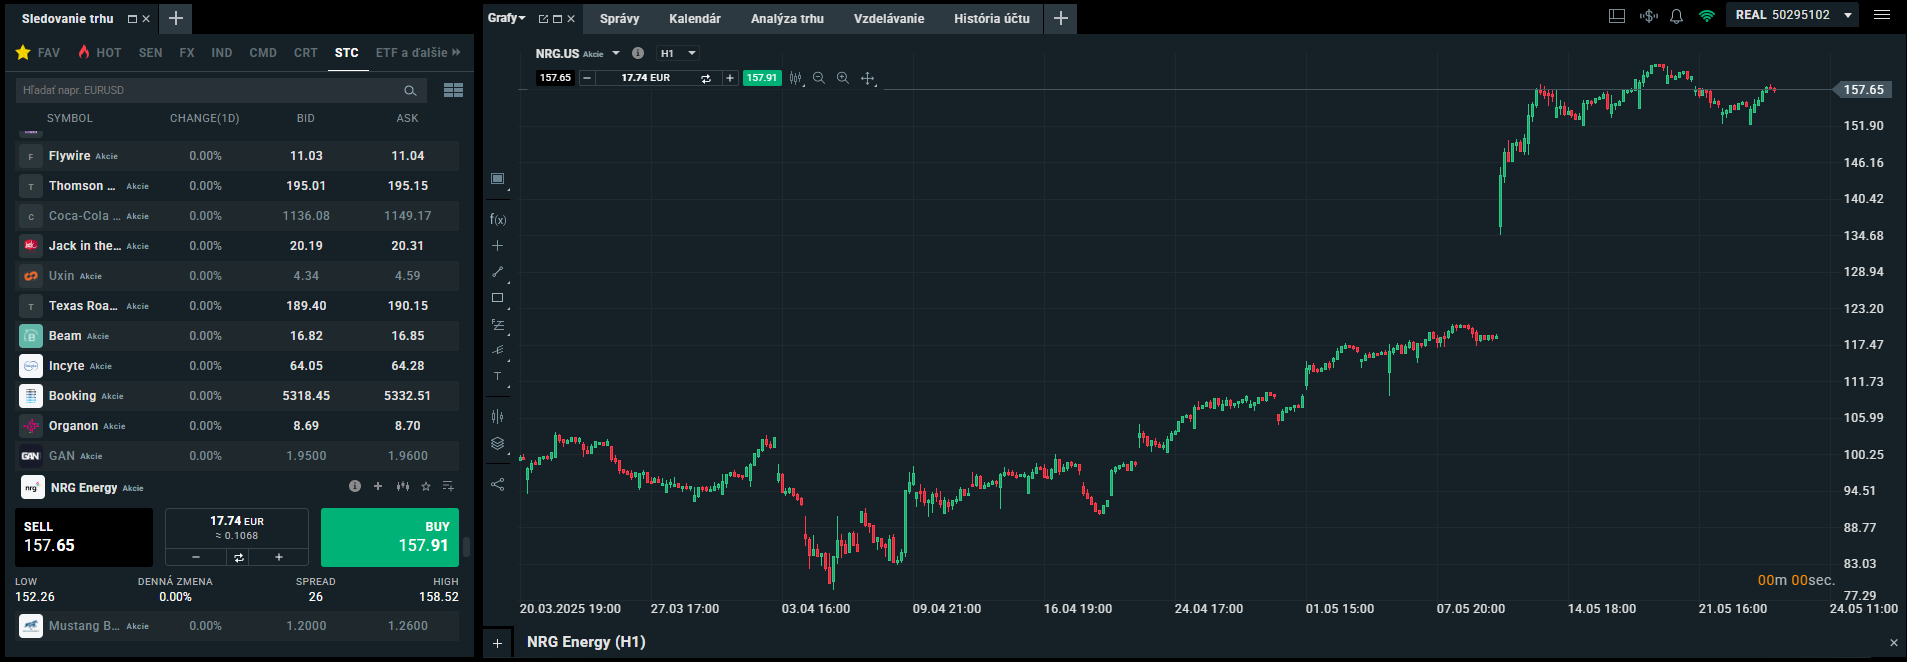This screenshot has height=662, width=1907.
Task: Click the share icon on chart sidebar
Action: coord(497,485)
